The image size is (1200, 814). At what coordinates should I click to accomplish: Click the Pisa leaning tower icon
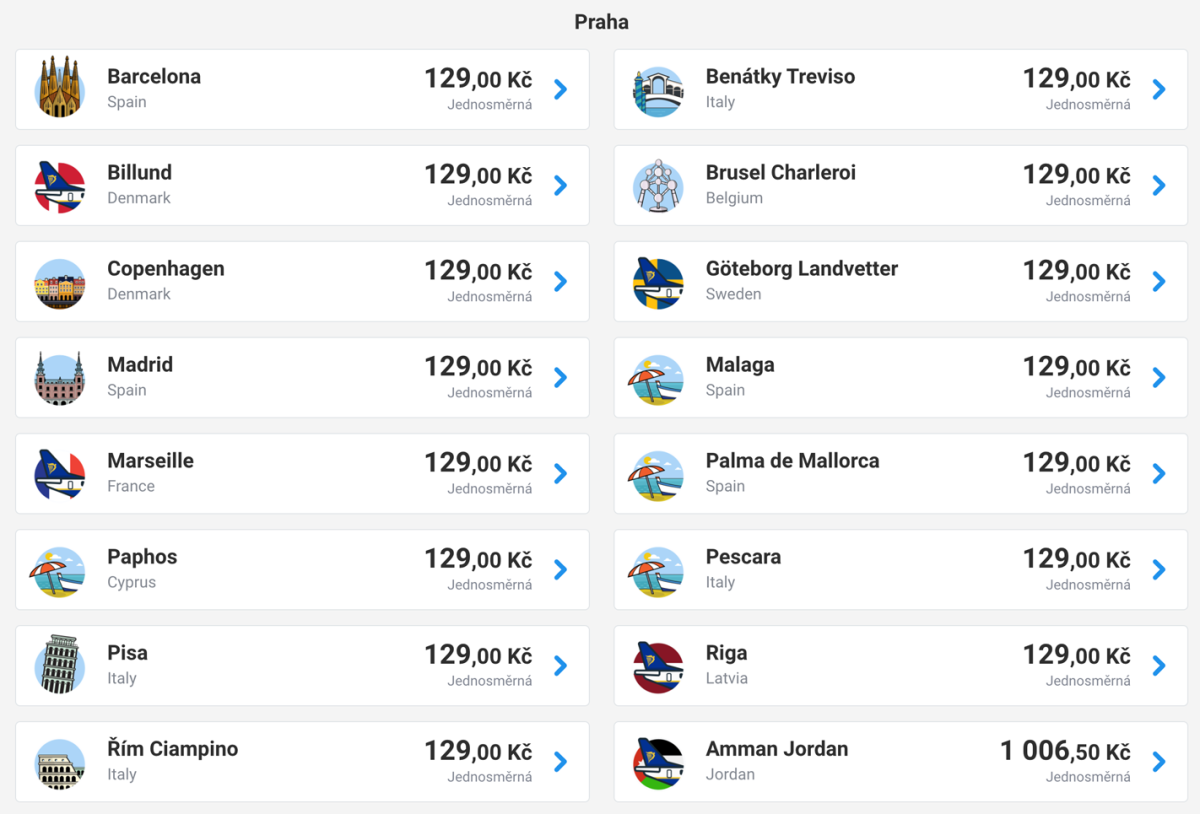60,666
